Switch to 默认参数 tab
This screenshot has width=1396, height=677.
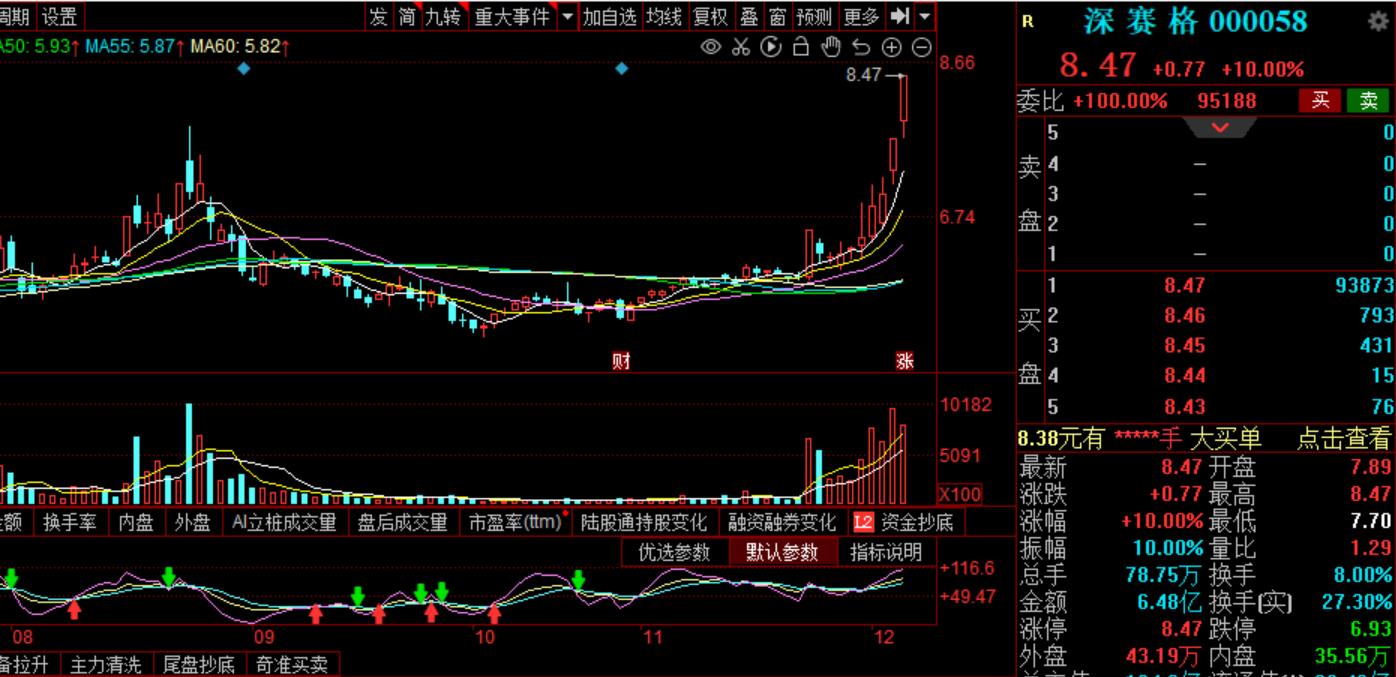(x=782, y=552)
